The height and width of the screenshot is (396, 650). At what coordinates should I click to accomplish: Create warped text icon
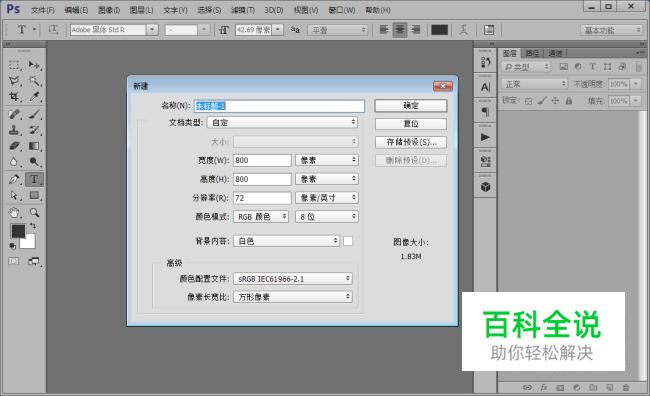click(463, 29)
